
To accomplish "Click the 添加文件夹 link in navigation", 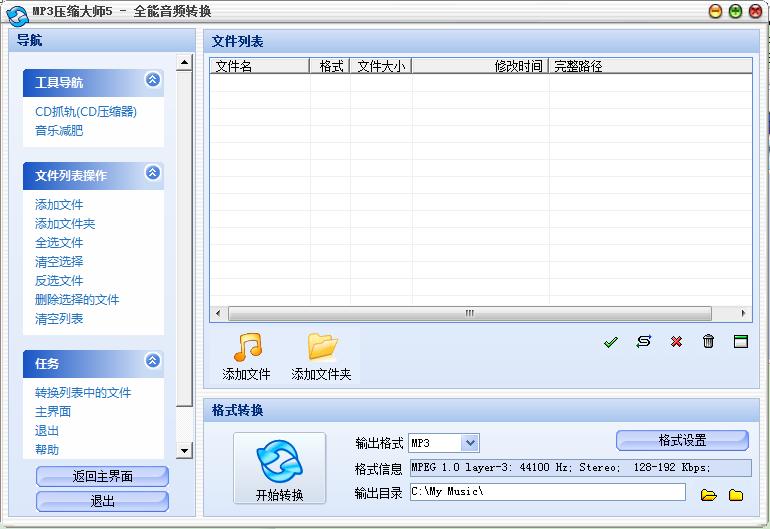I will (x=65, y=223).
